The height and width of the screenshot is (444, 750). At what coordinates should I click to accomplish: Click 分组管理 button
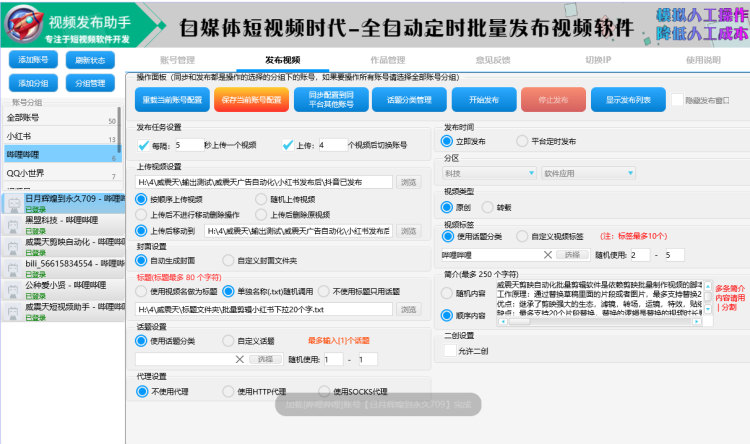point(90,83)
